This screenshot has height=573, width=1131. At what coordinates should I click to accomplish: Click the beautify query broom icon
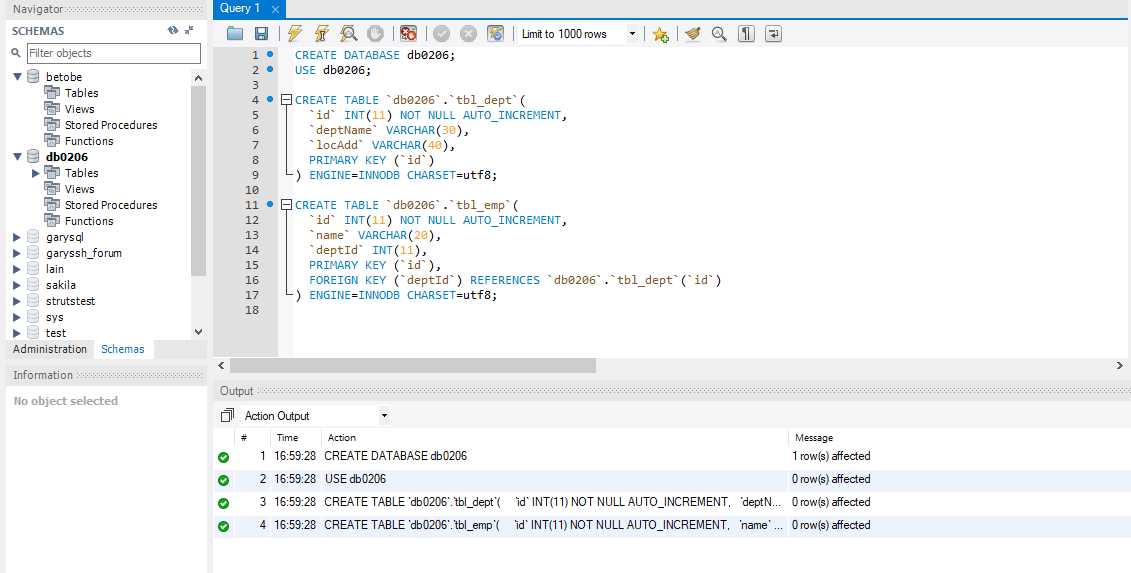tap(692, 34)
